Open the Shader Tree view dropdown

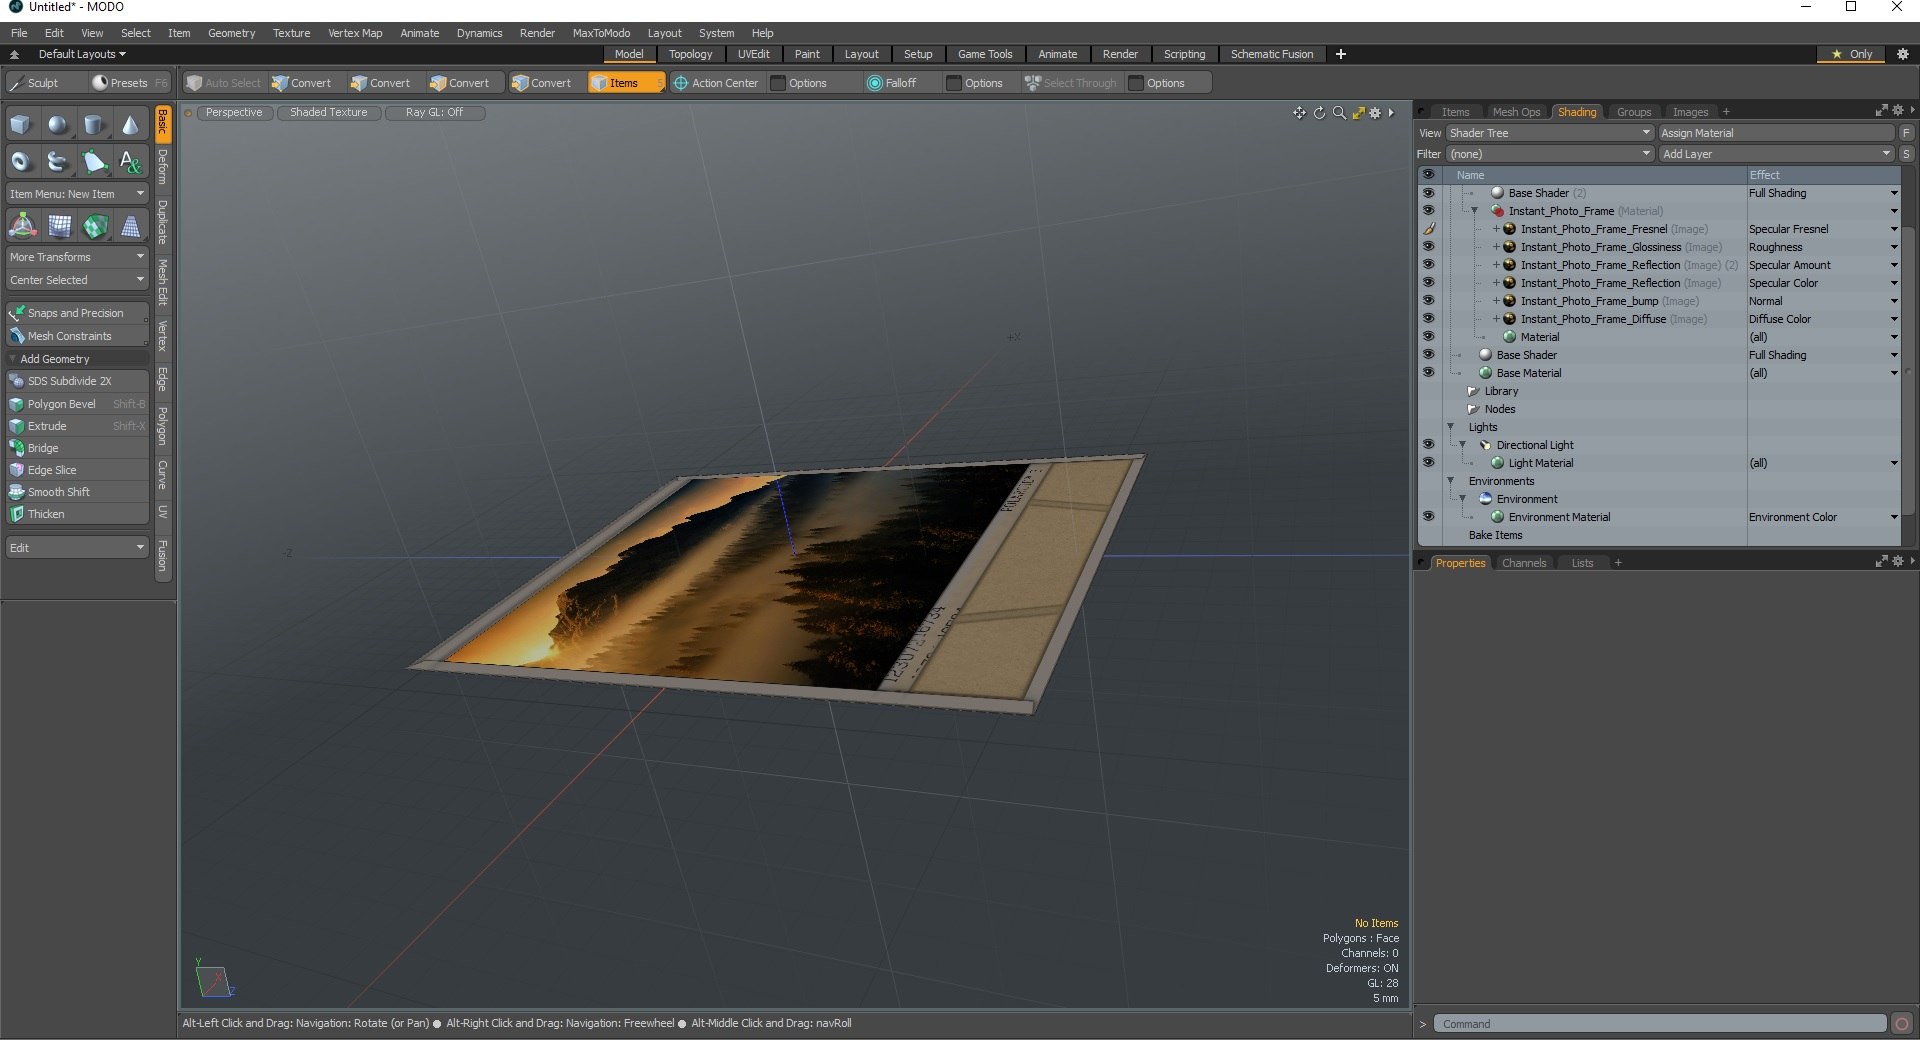[x=1549, y=133]
